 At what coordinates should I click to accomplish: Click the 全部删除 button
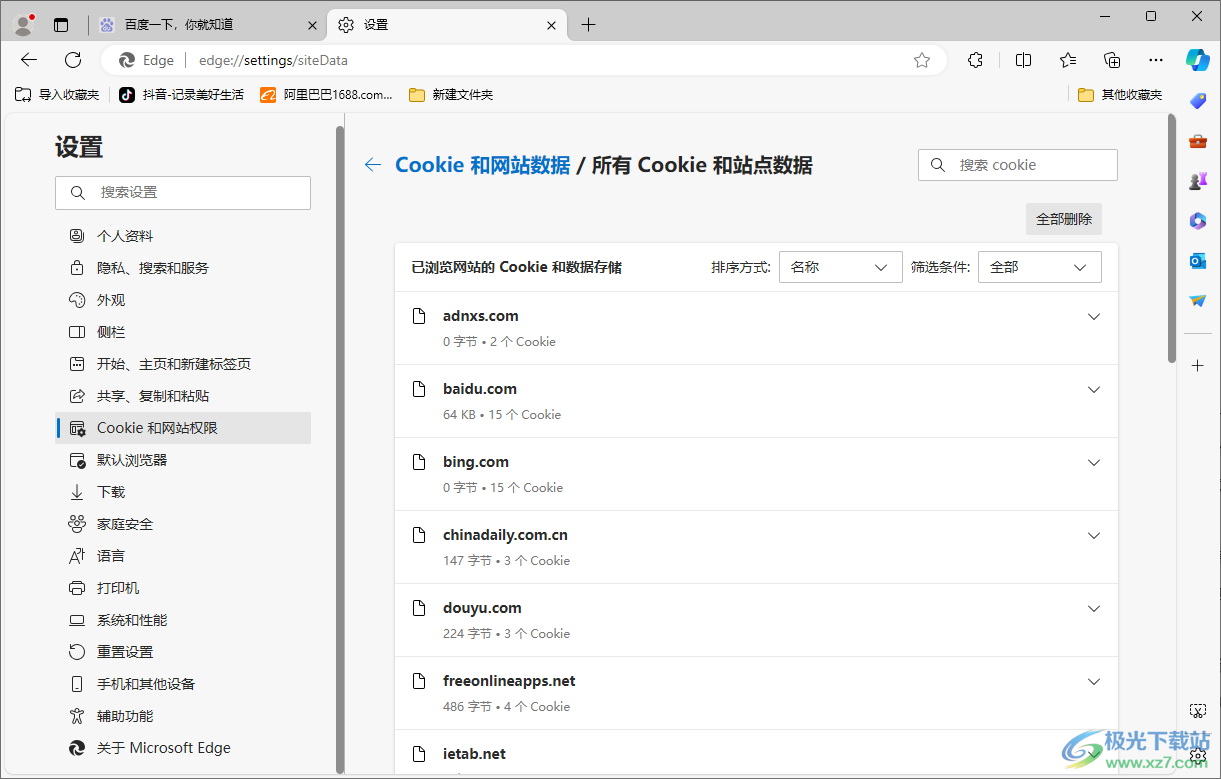coord(1064,219)
